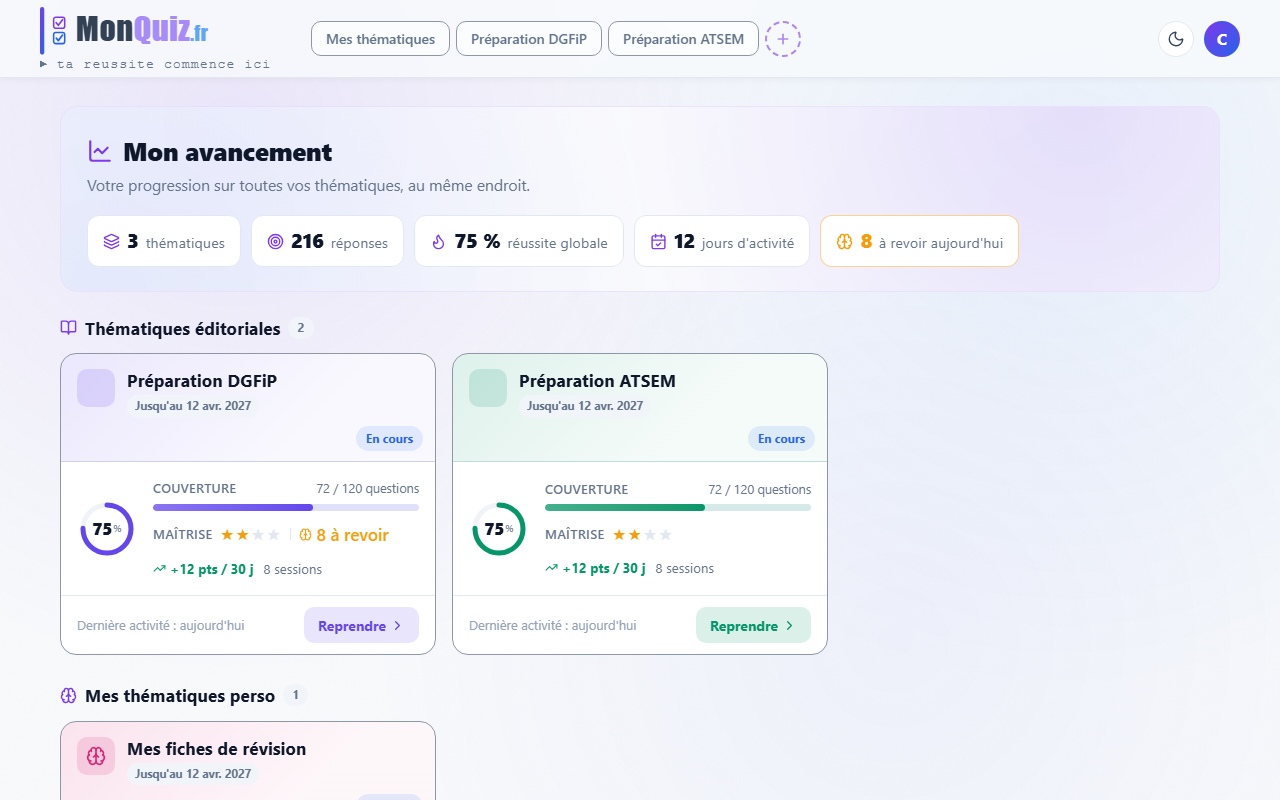Click the calendar icon beside 12 jours
This screenshot has width=1280, height=800.
pyautogui.click(x=658, y=242)
